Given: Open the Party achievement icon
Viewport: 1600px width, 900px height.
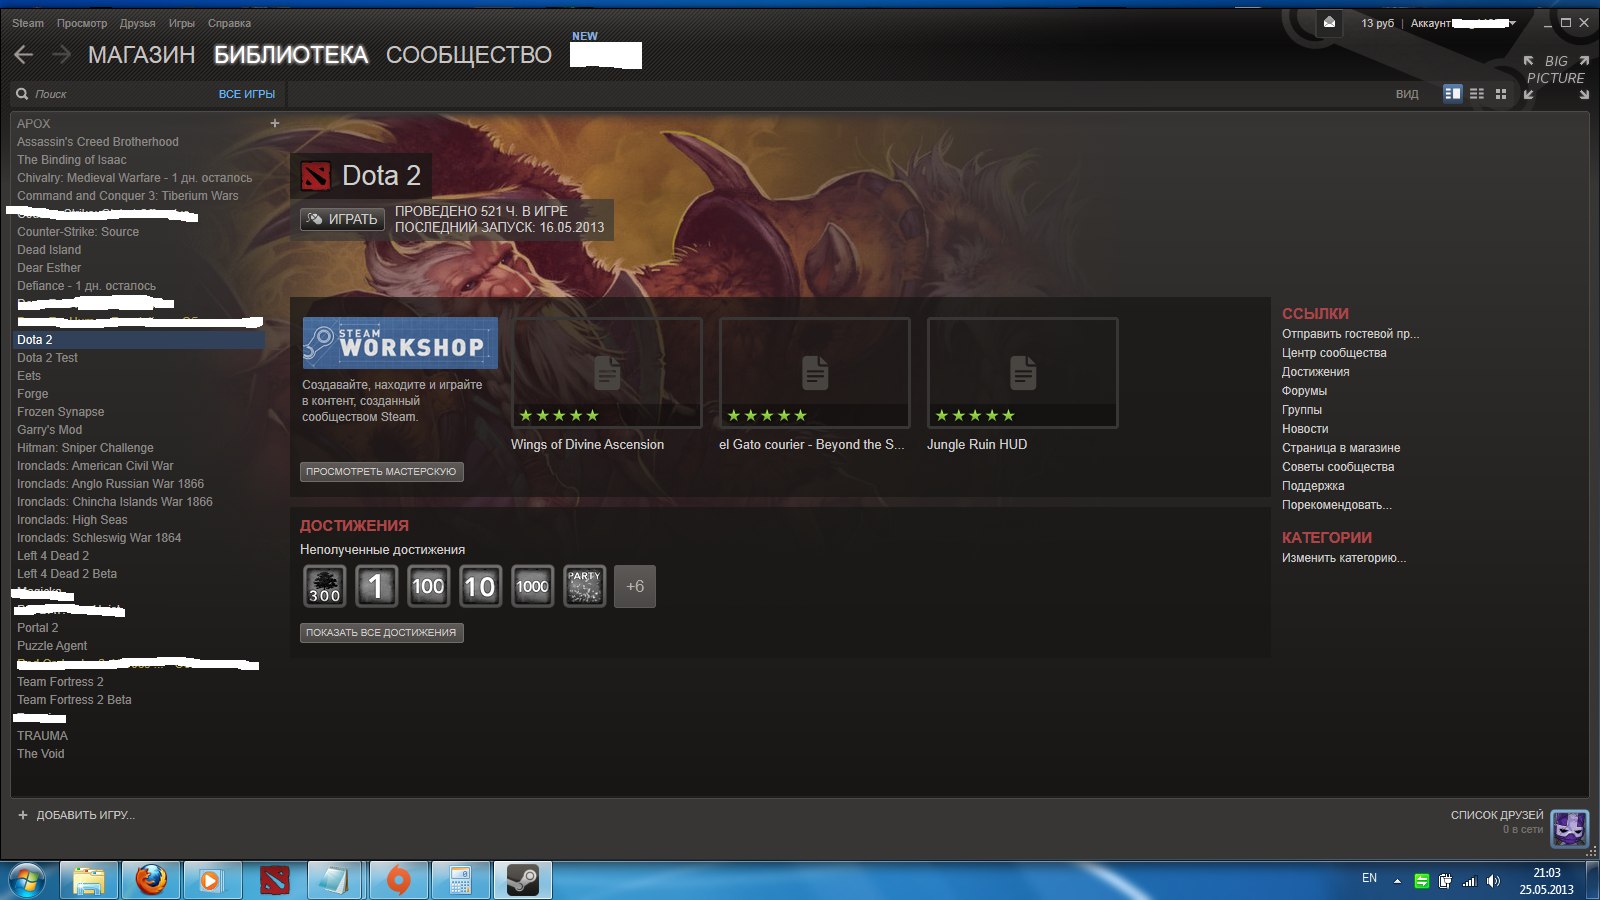Looking at the screenshot, I should (x=584, y=586).
